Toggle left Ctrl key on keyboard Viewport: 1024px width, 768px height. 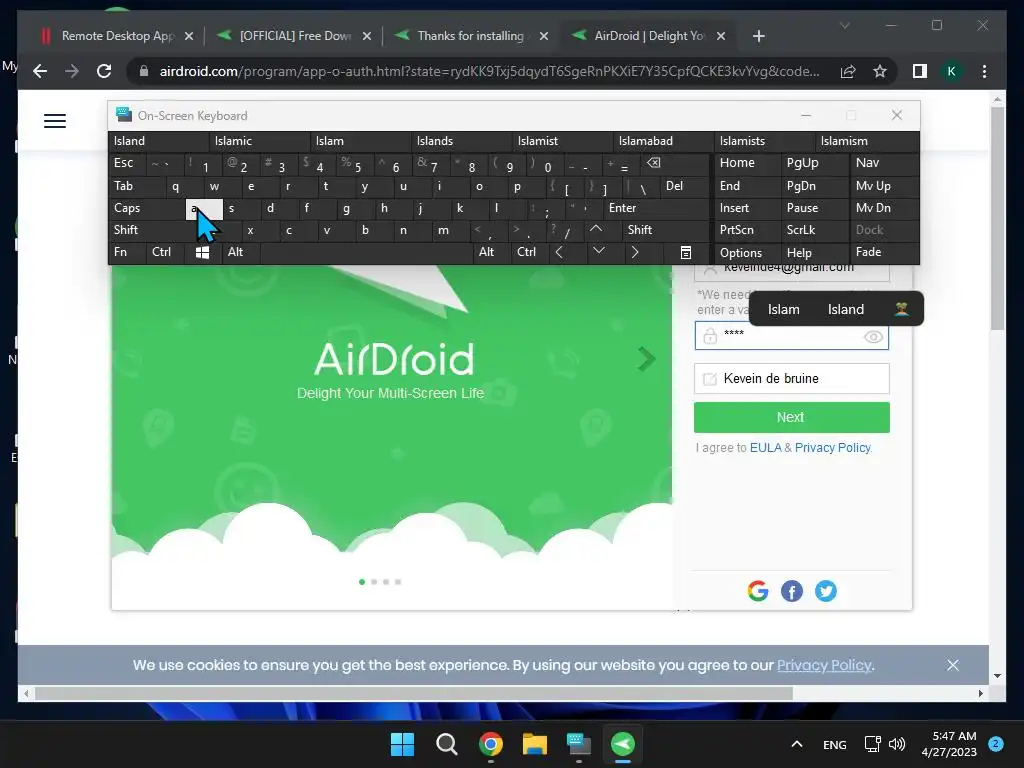(166, 252)
